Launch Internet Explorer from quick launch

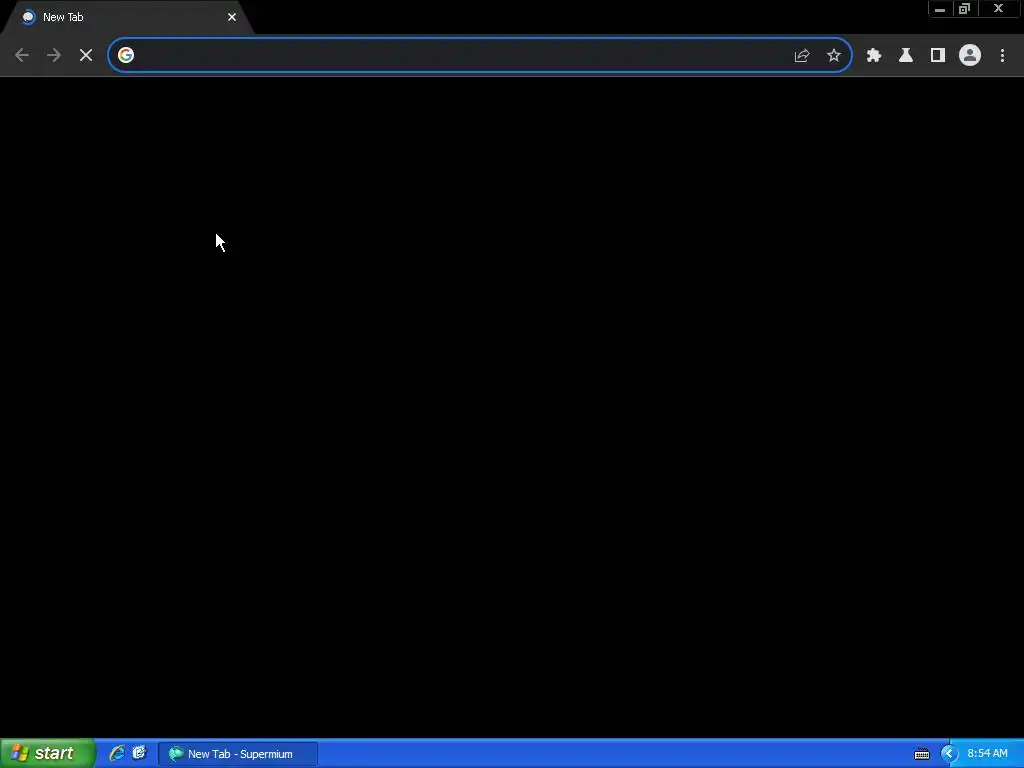point(117,754)
